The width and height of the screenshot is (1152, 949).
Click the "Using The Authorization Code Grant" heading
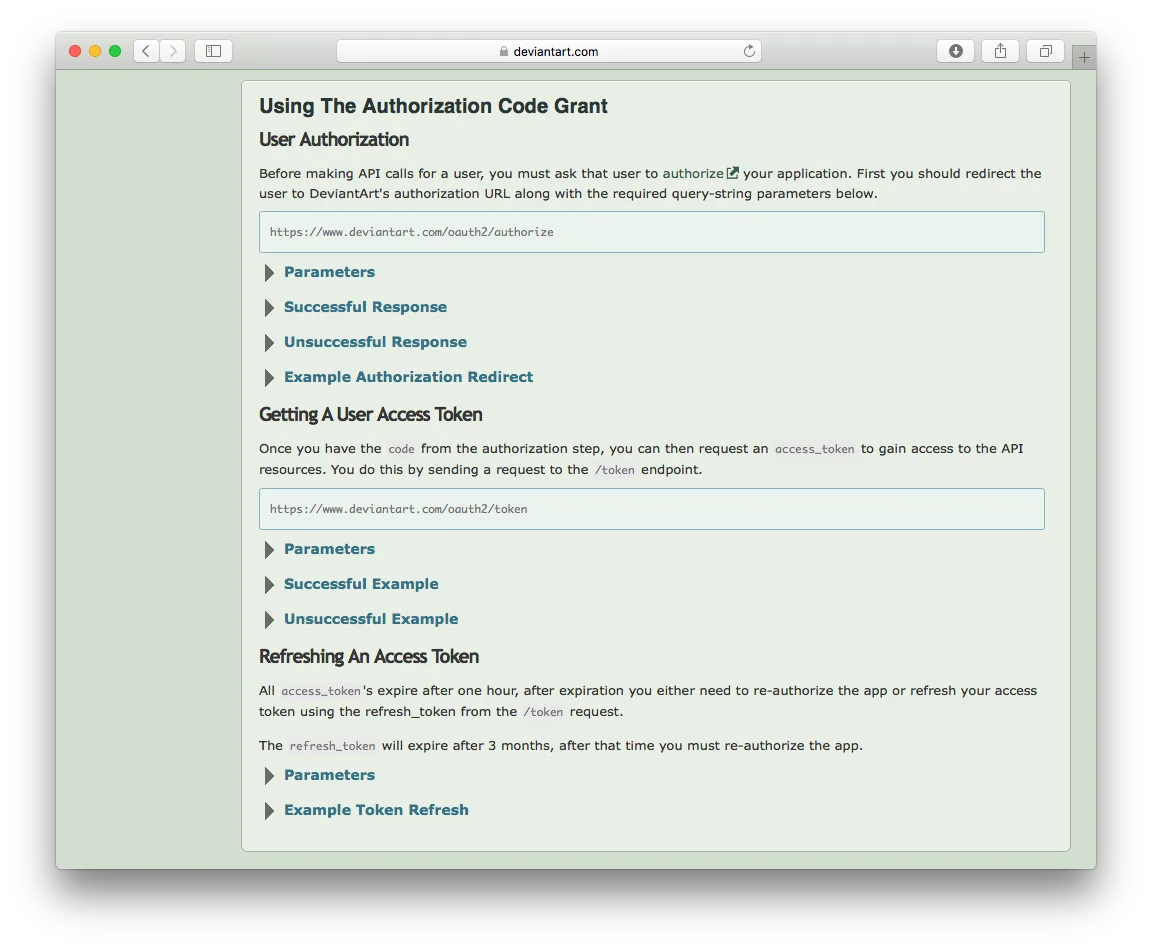(x=433, y=106)
